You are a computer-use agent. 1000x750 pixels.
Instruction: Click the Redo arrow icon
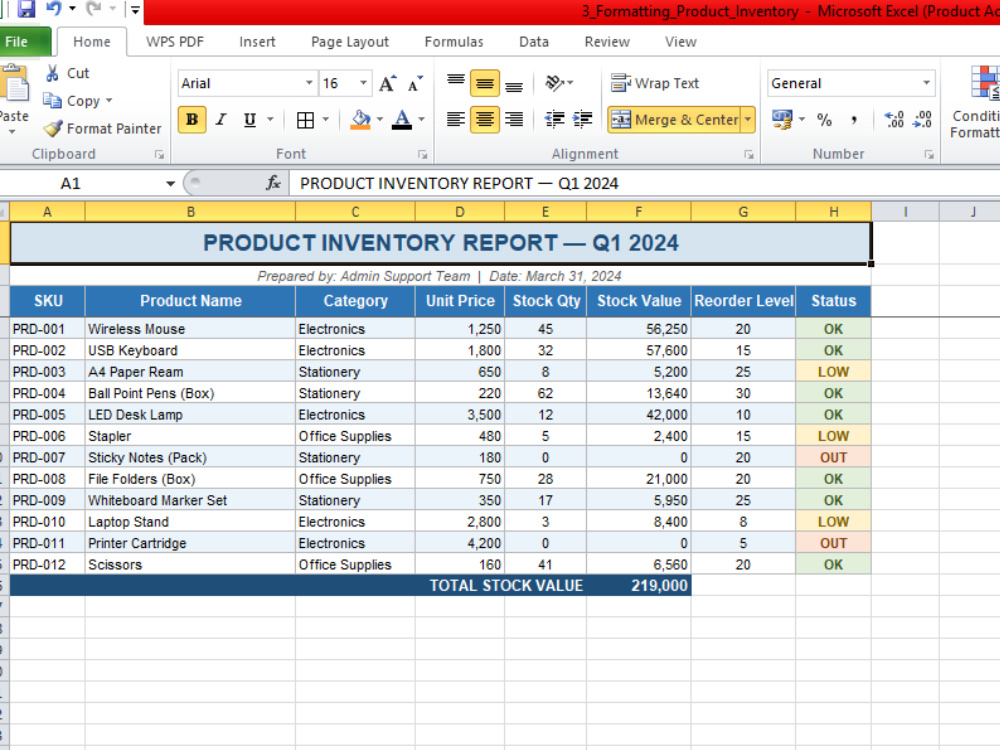click(94, 8)
